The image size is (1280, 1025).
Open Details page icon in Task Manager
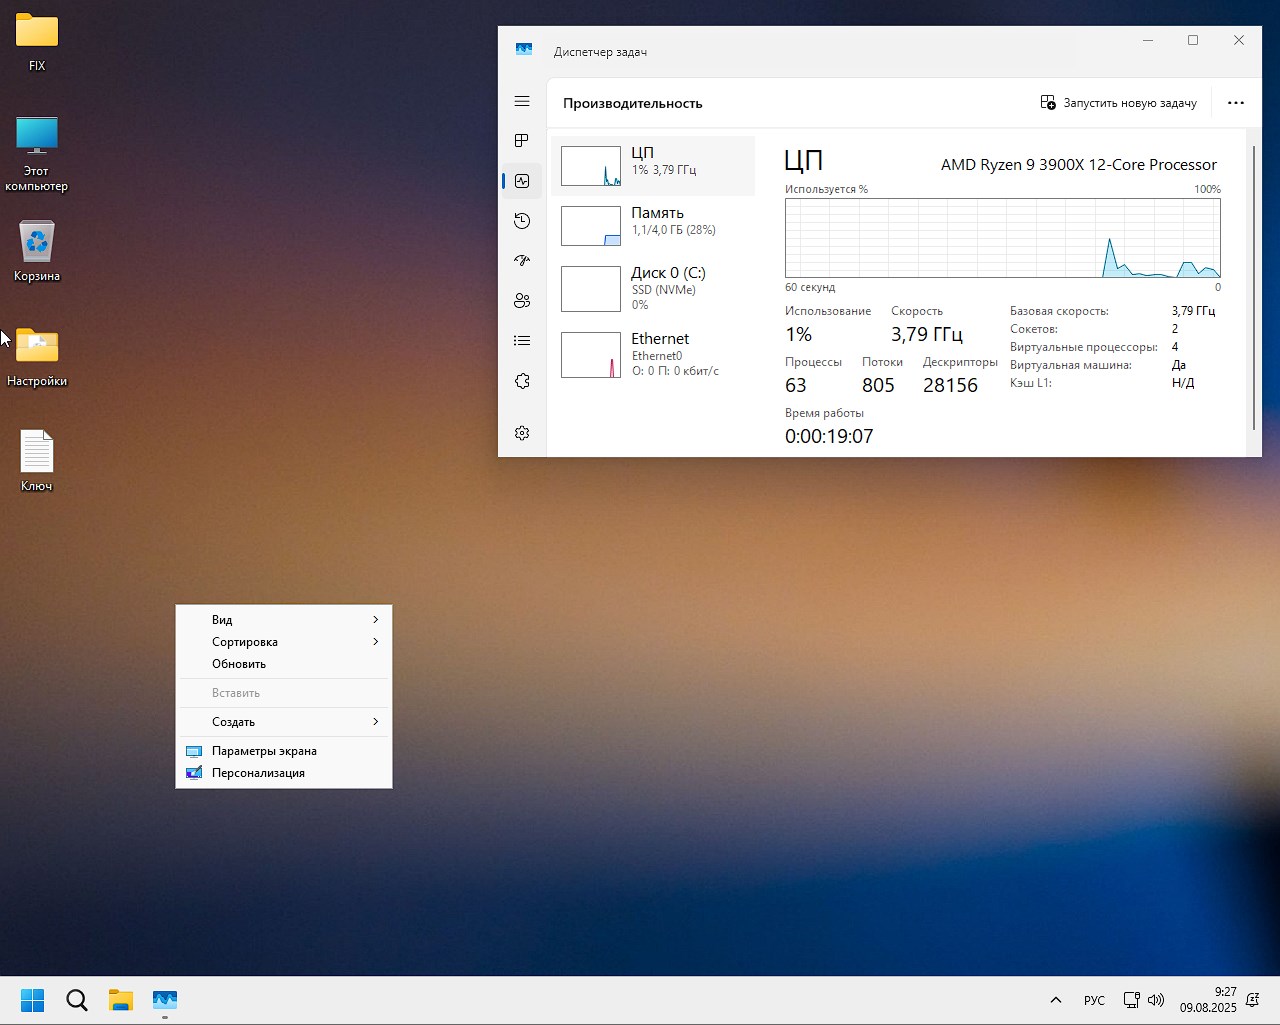pos(522,341)
